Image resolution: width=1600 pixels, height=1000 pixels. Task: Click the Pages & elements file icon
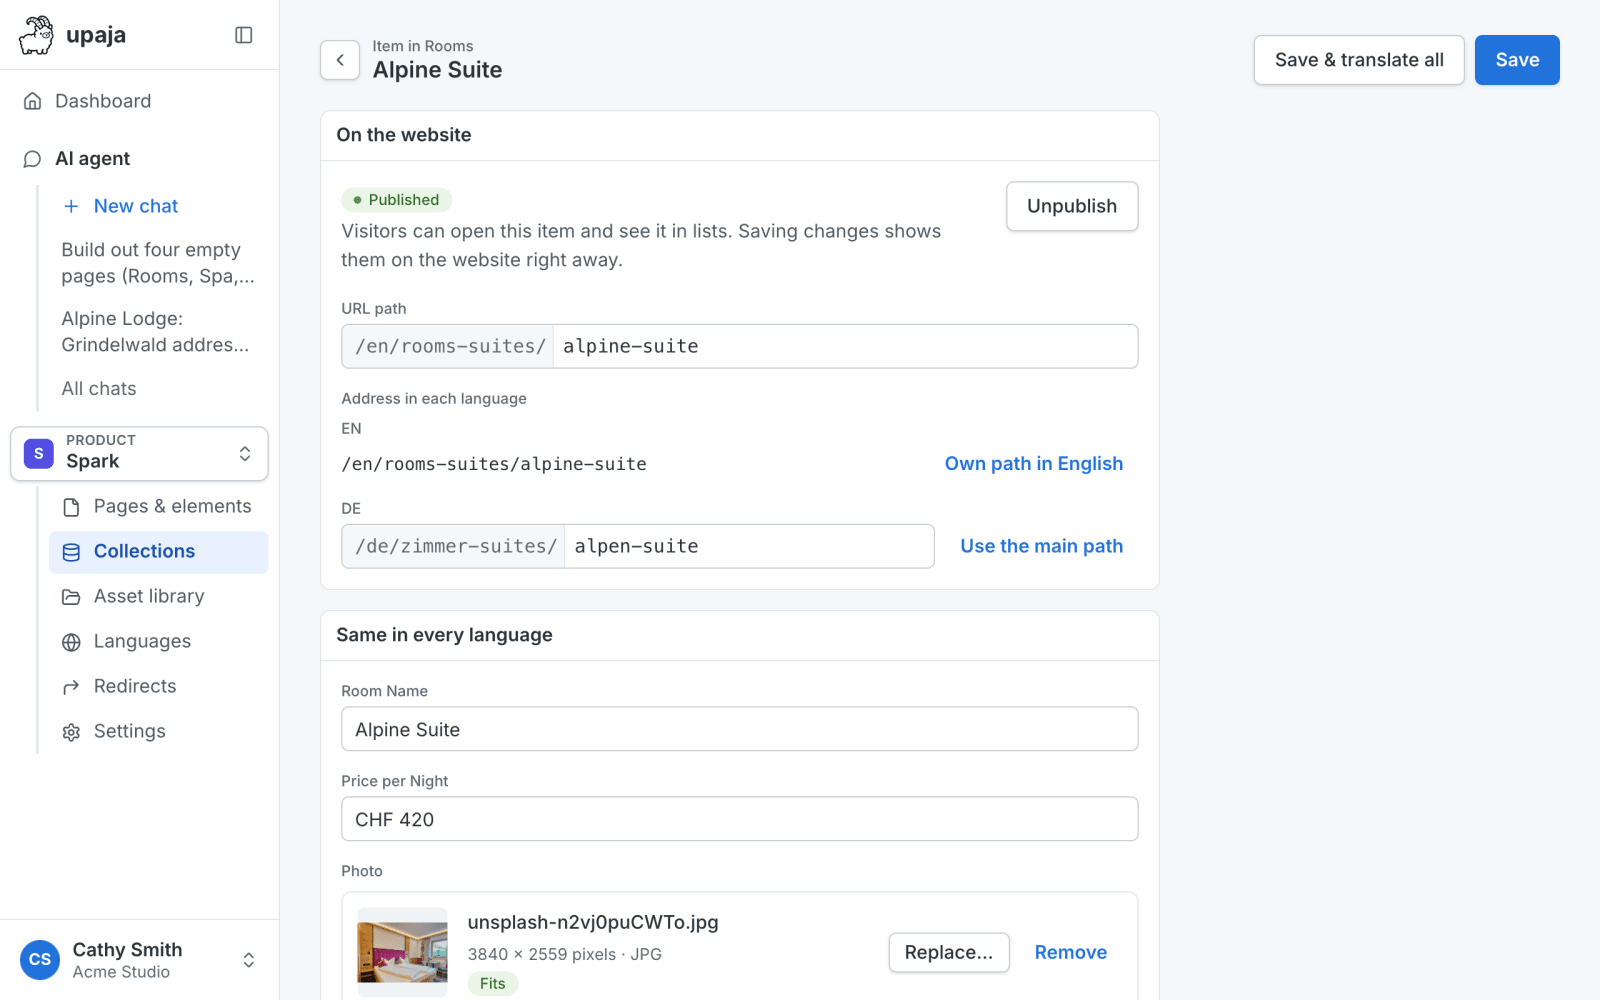(x=71, y=507)
